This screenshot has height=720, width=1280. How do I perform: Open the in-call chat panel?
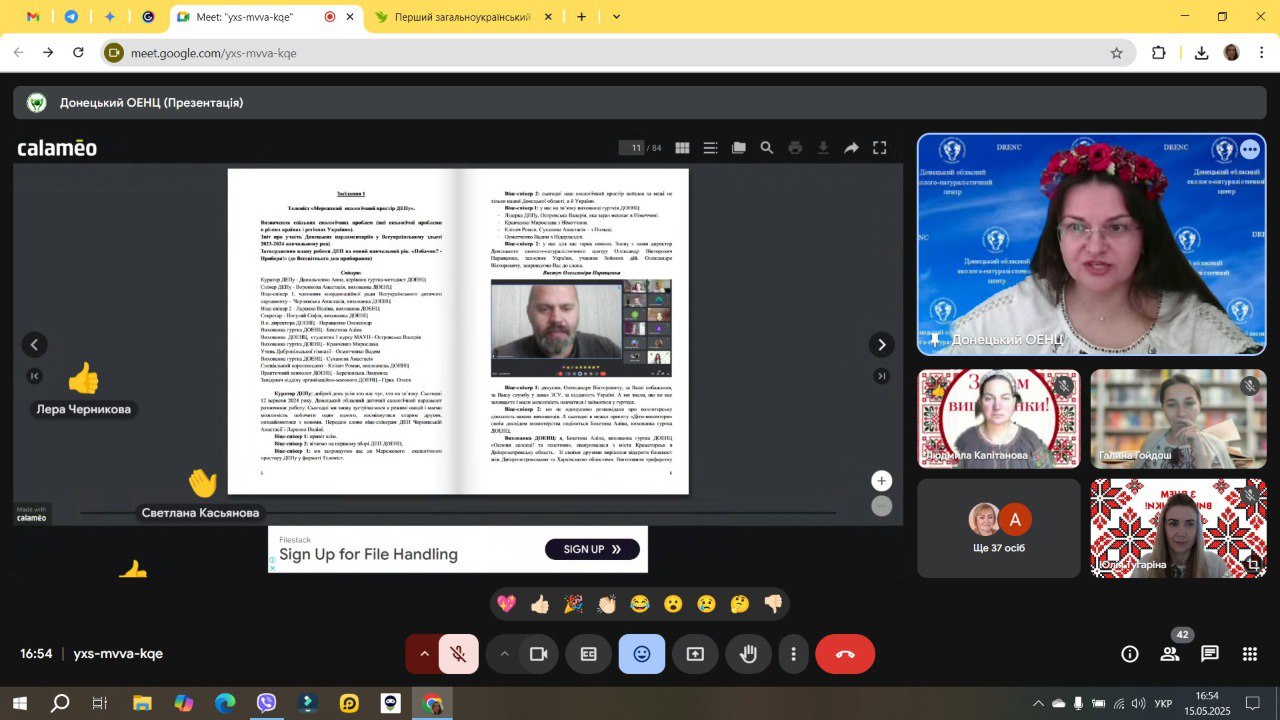pos(1209,654)
